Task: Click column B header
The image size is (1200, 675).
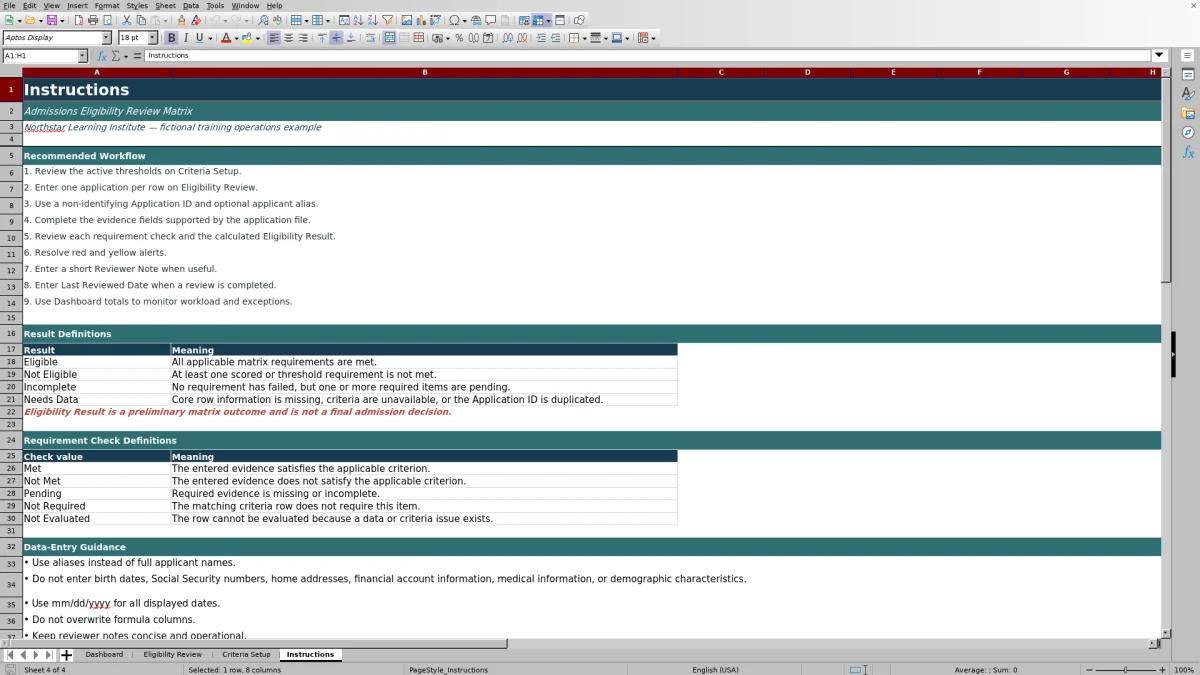Action: [x=424, y=72]
